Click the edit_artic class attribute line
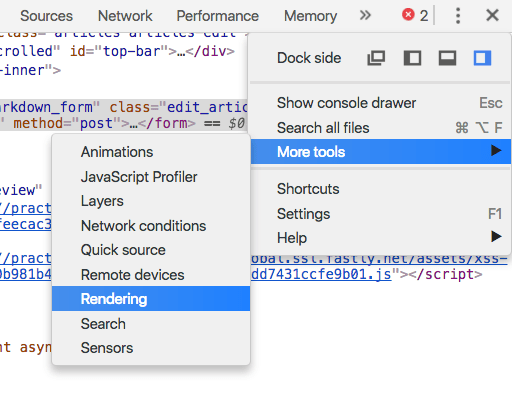 [x=123, y=107]
